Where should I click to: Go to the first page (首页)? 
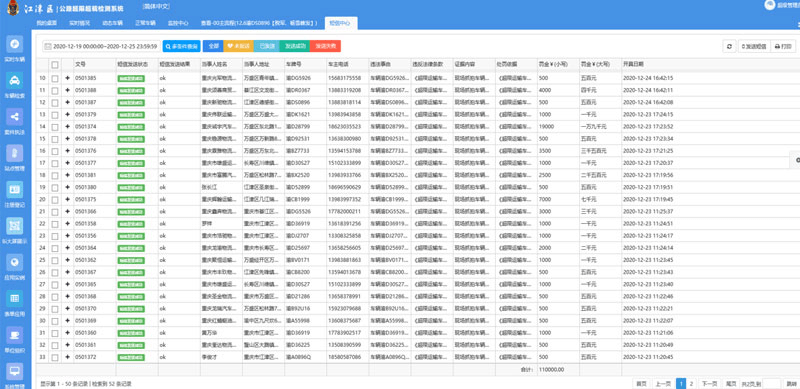tap(641, 383)
